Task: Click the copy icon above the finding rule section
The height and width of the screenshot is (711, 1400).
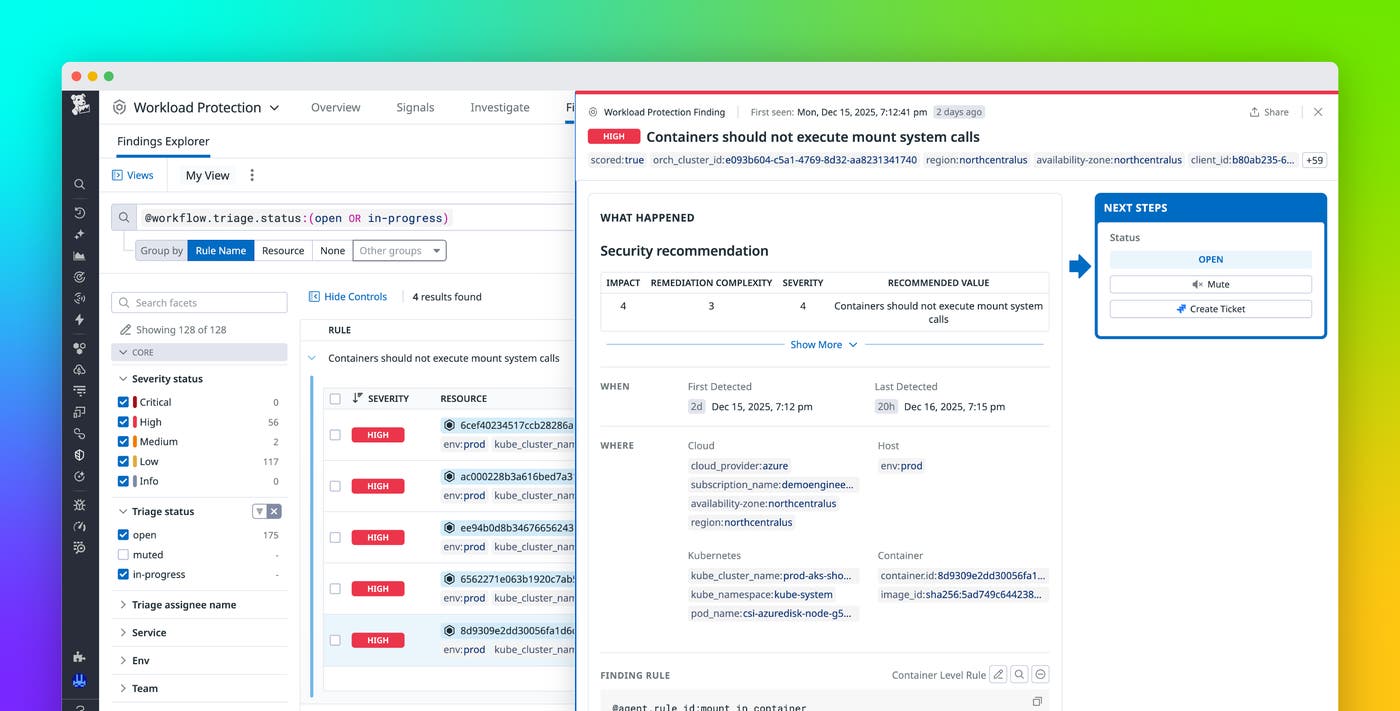Action: point(1037,703)
